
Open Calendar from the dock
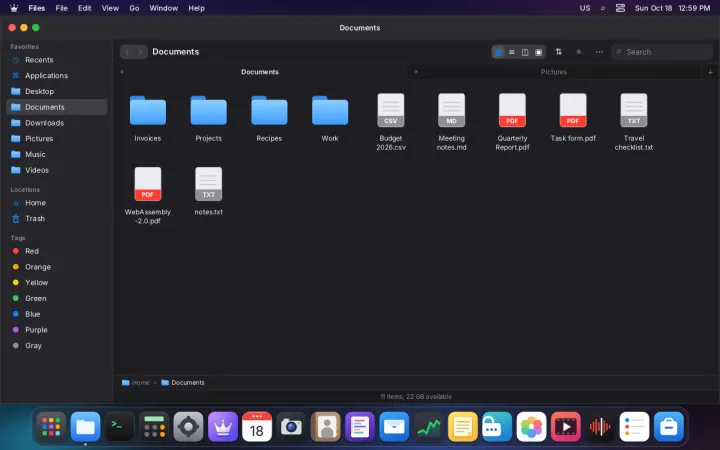[x=257, y=427]
